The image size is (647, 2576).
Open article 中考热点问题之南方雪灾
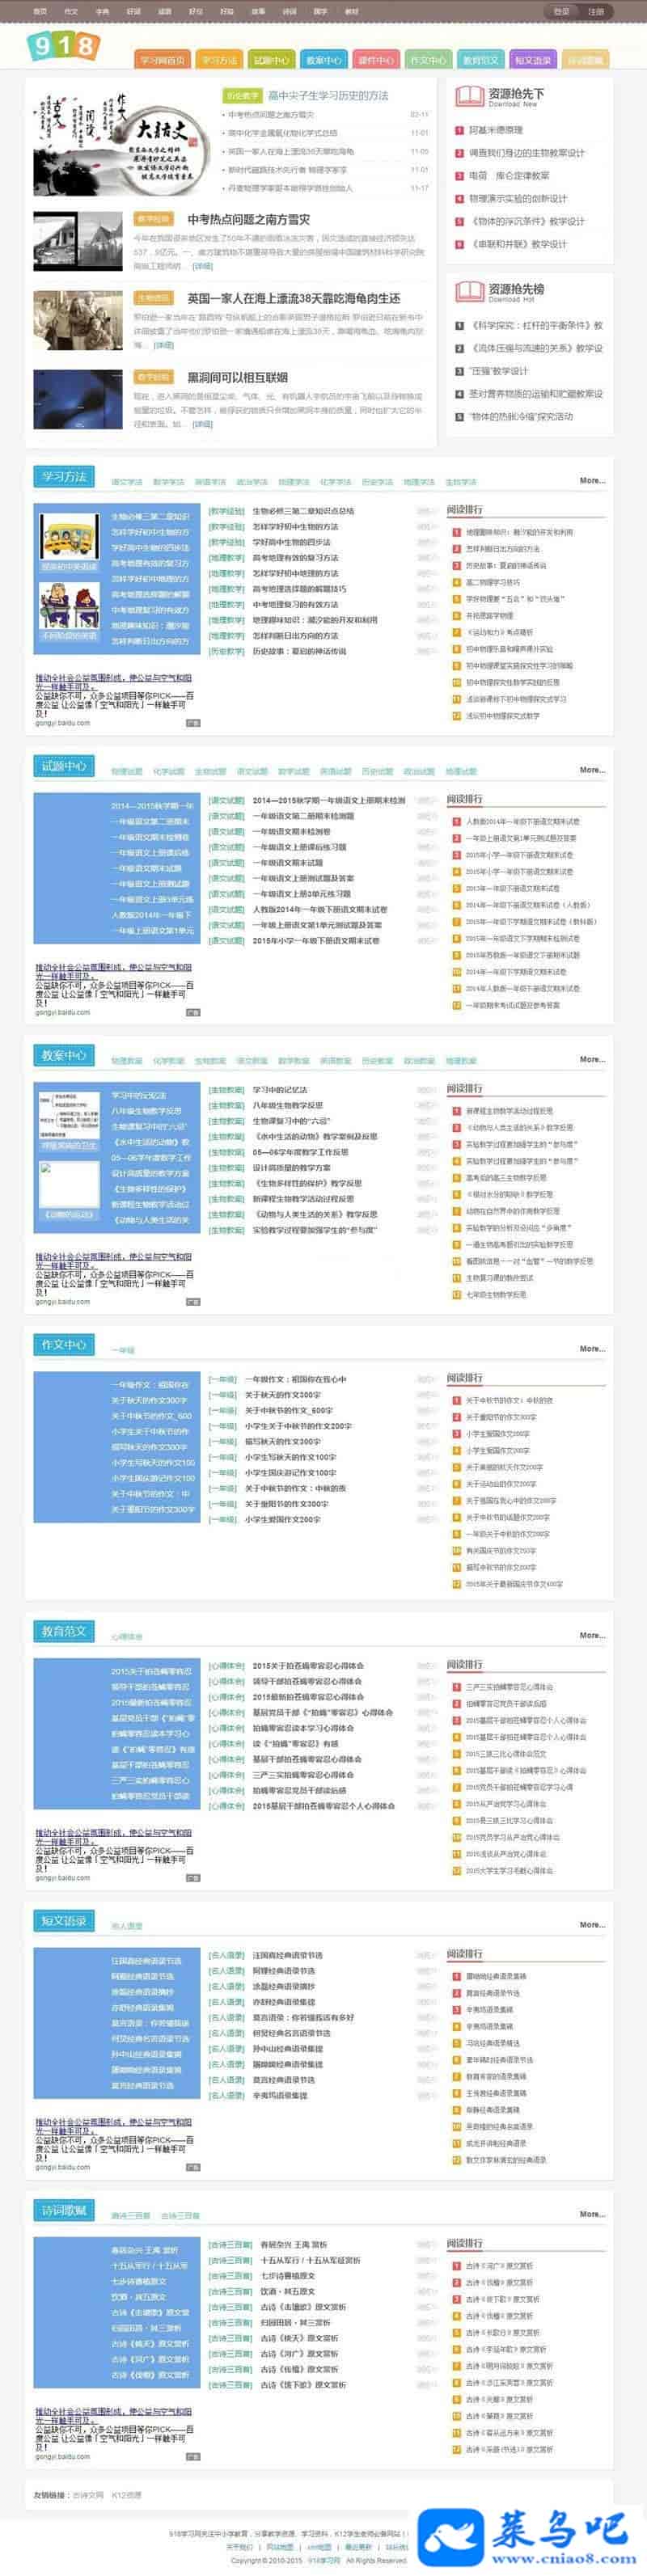(x=248, y=219)
